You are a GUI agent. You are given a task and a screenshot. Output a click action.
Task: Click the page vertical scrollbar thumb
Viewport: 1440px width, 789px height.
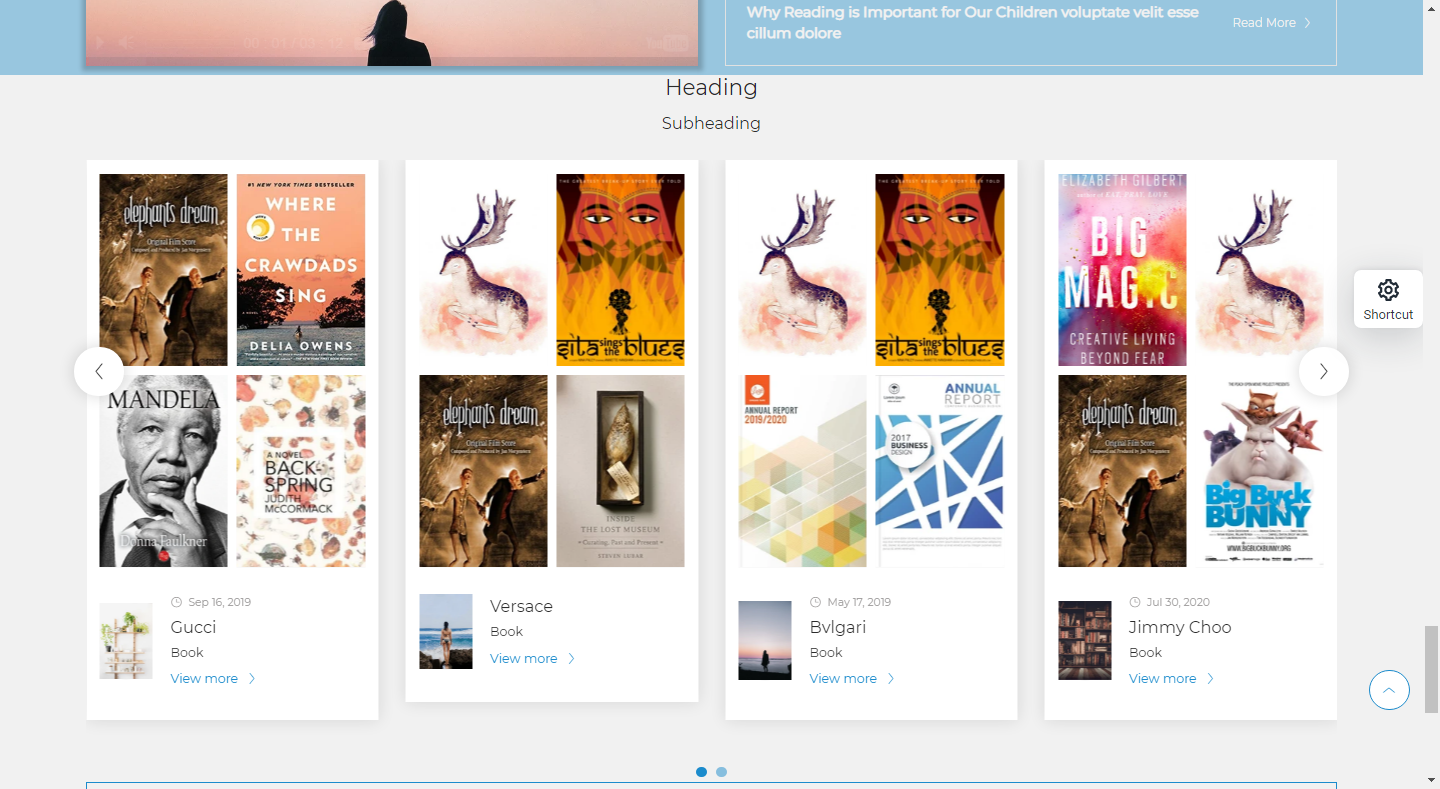coord(1431,668)
